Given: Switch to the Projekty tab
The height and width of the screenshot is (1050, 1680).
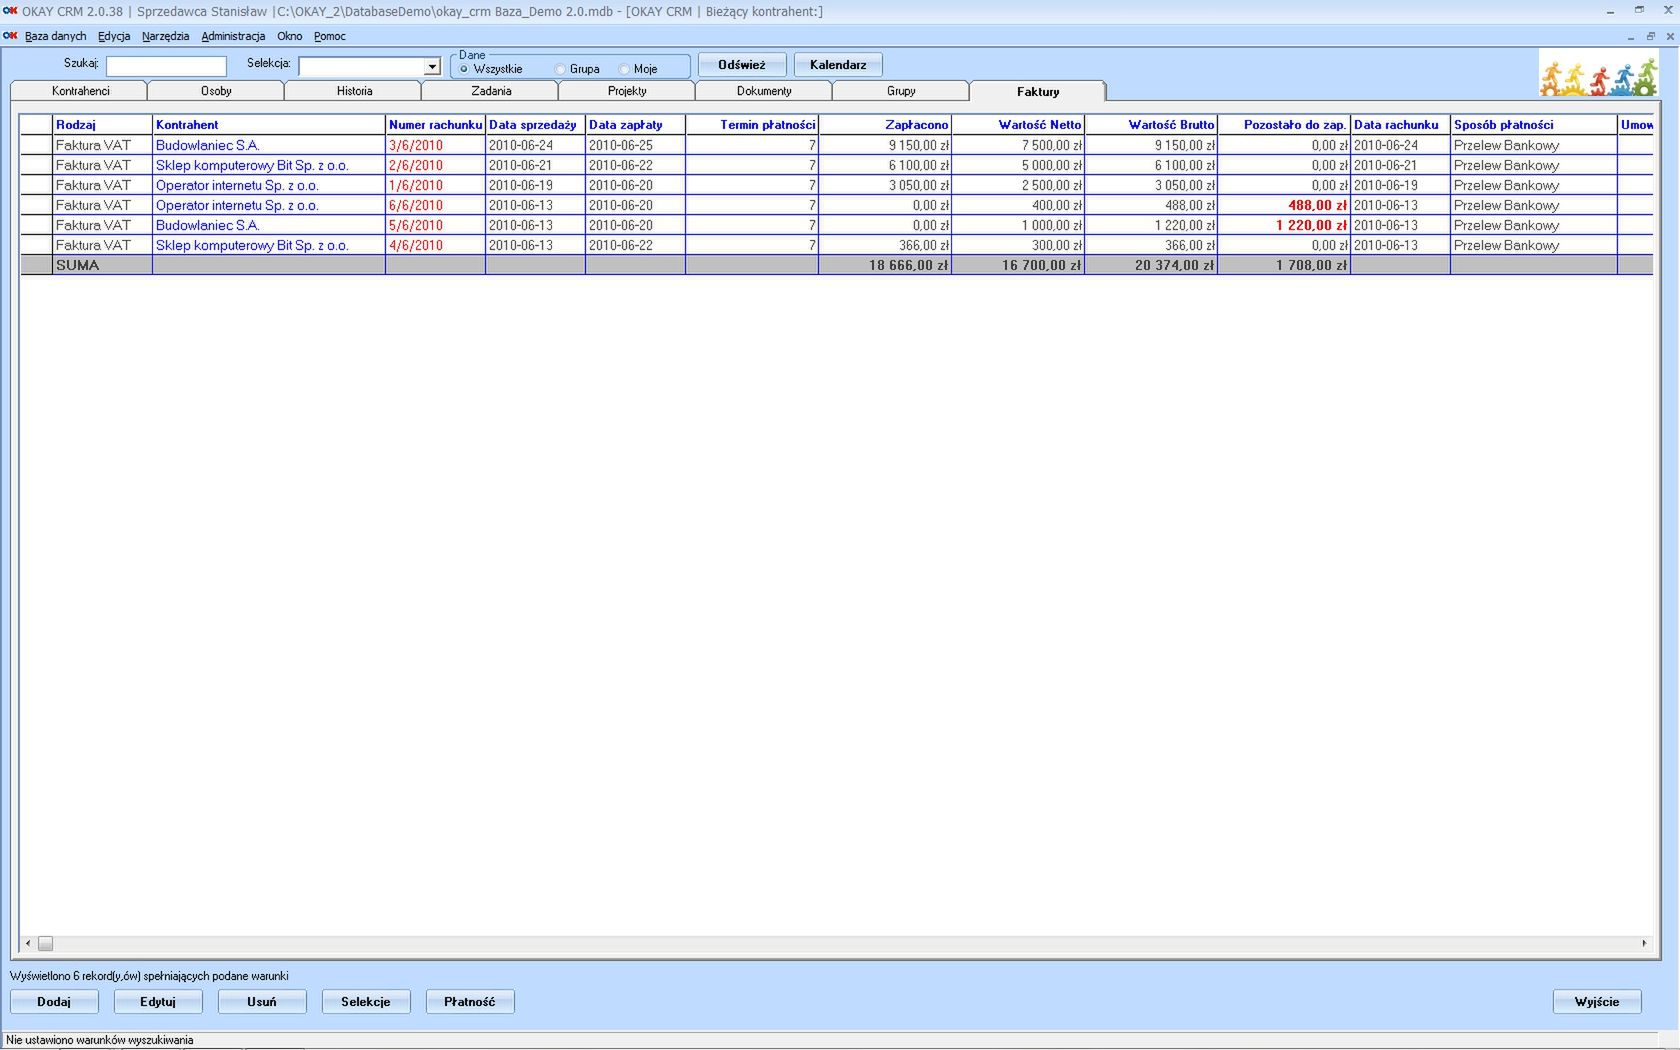Looking at the screenshot, I should (x=627, y=91).
